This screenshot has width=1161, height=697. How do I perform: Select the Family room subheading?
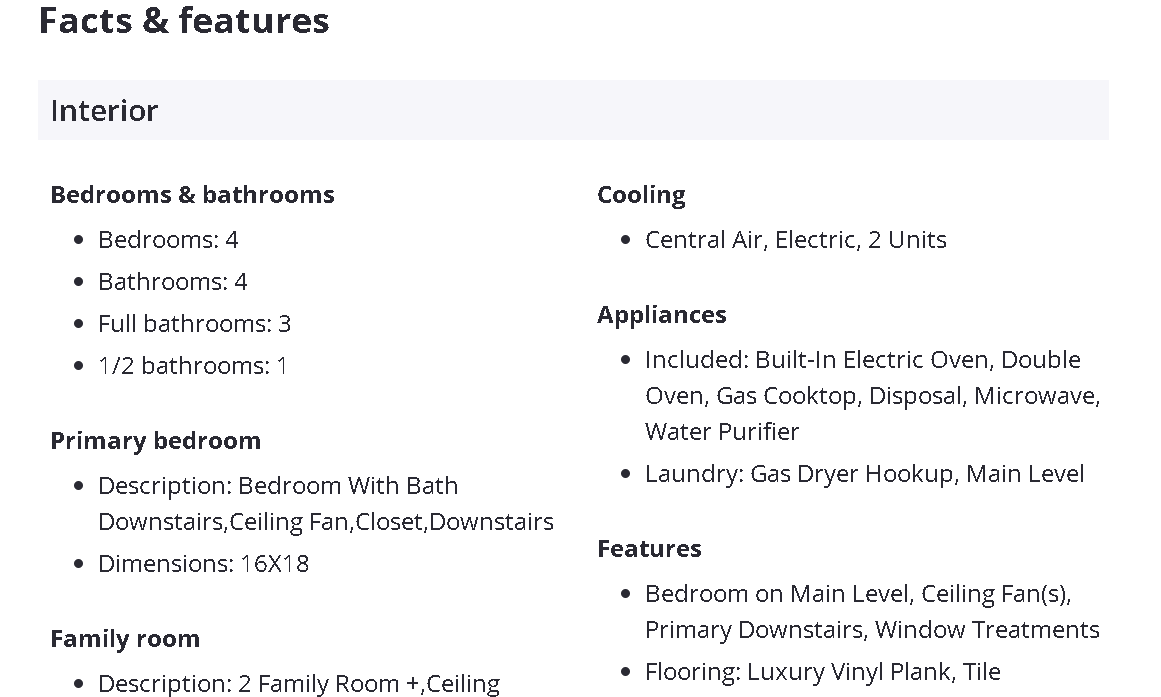tap(125, 638)
